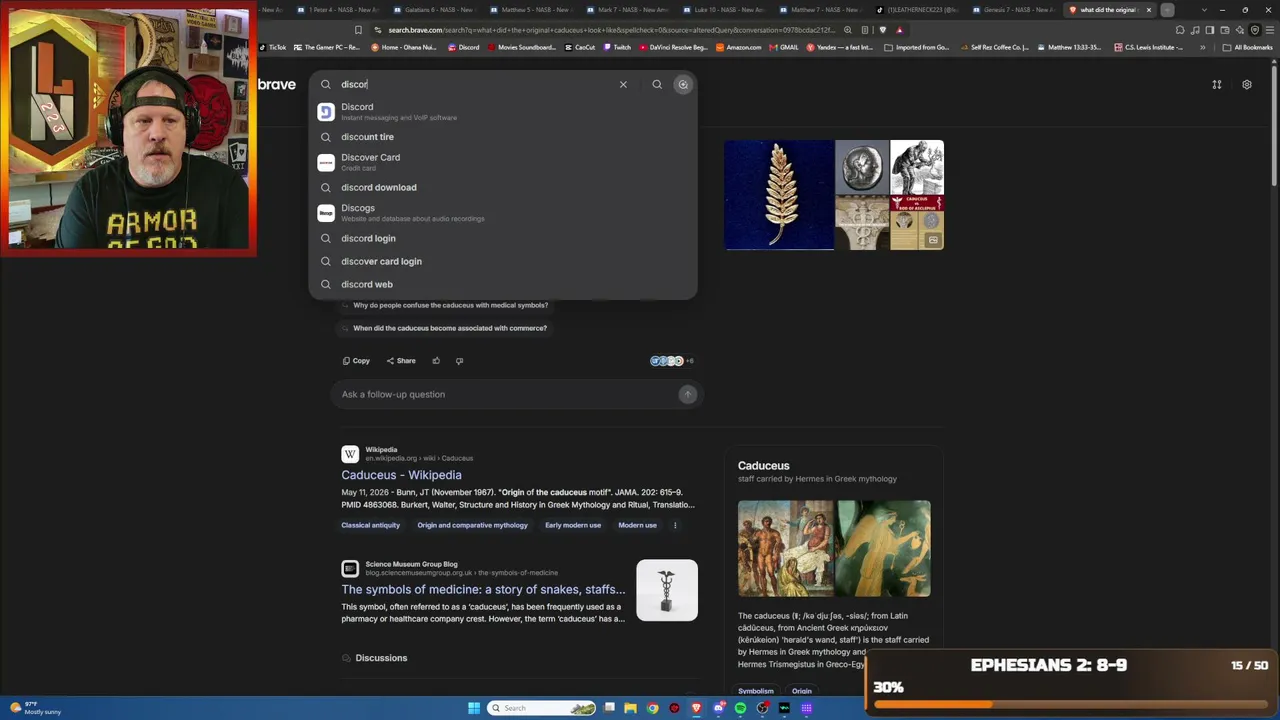
Task: Choose the 'discount tire' suggestion
Action: pos(503,137)
